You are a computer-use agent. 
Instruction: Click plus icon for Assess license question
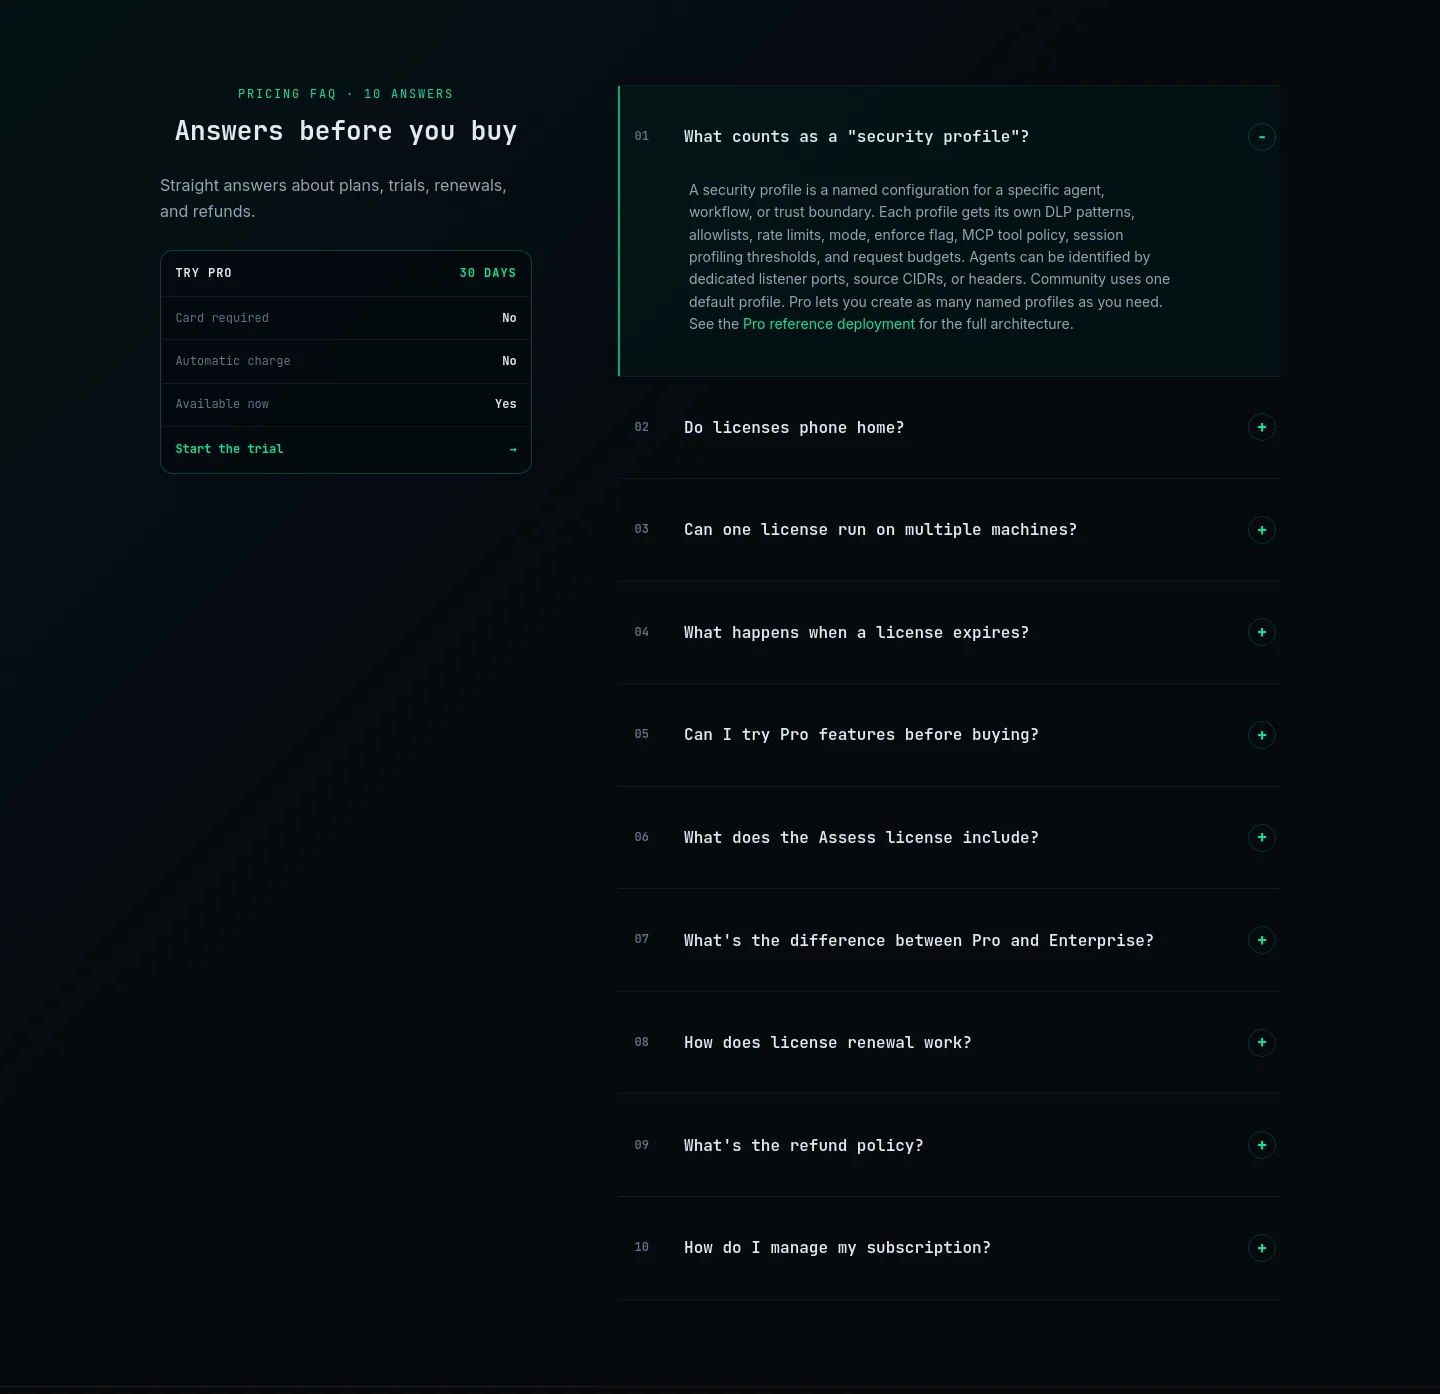point(1262,838)
